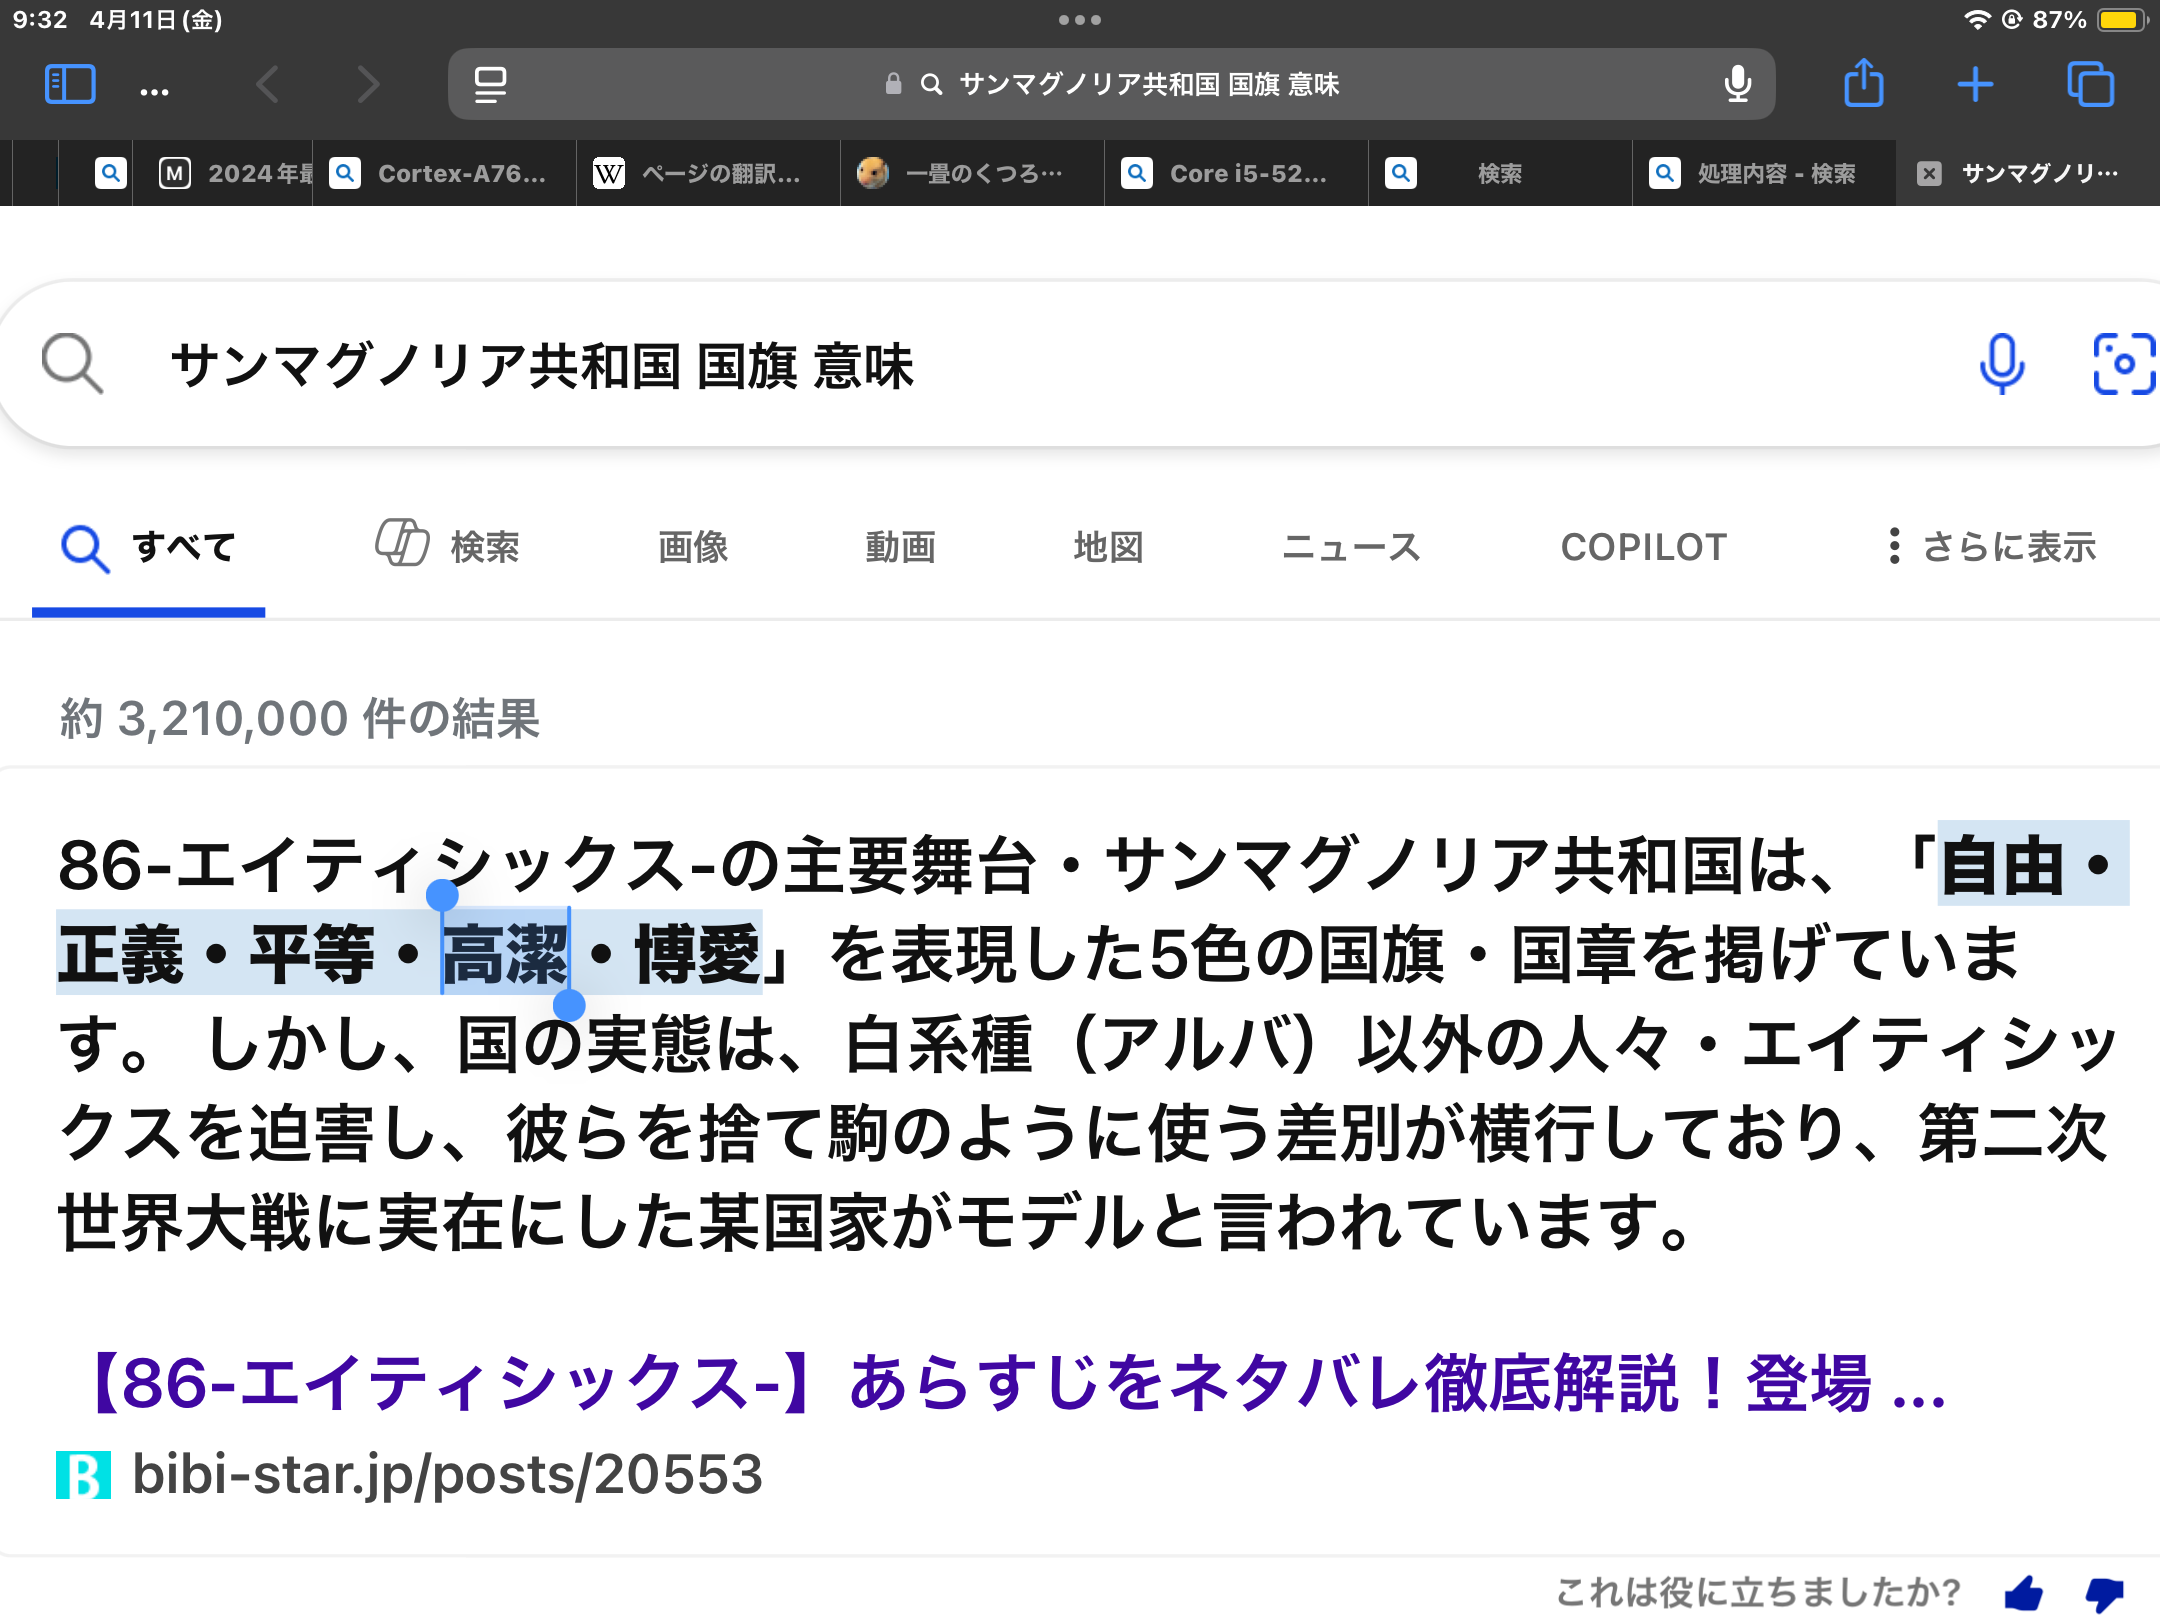Image resolution: width=2160 pixels, height=1620 pixels.
Task: Open Bing visual search camera icon
Action: pos(2123,364)
